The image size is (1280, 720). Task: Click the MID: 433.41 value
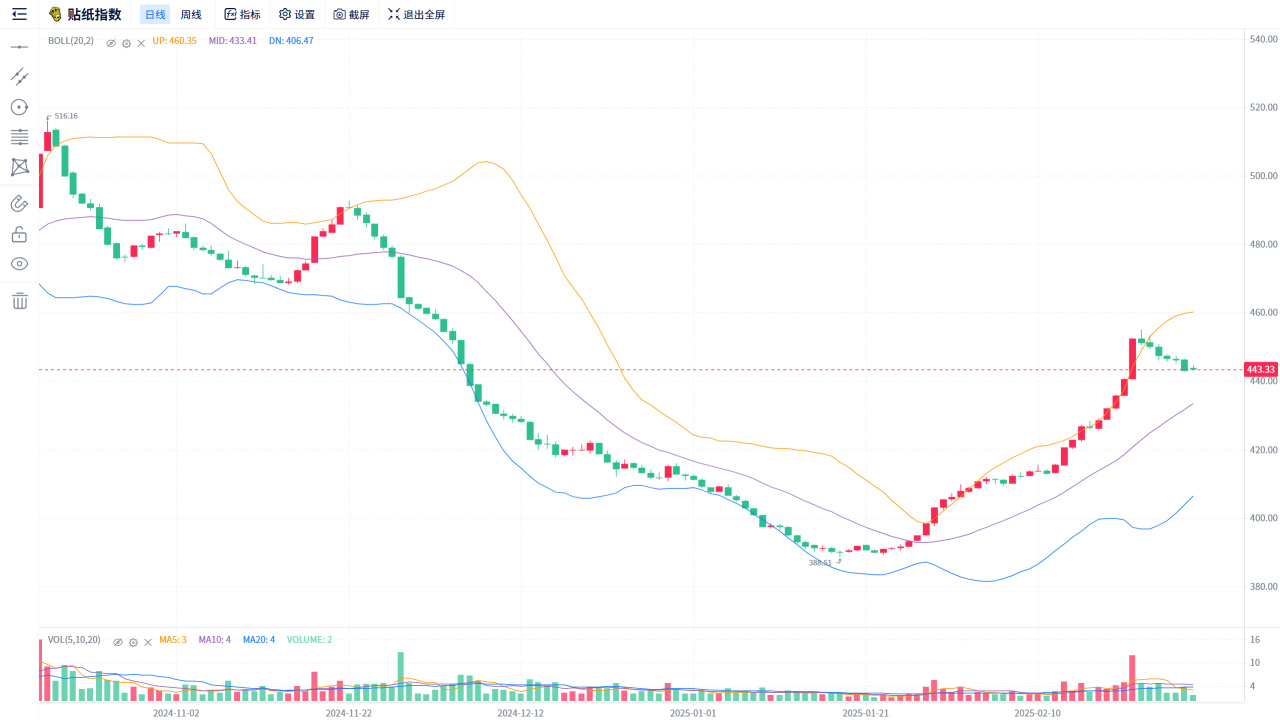[x=233, y=41]
